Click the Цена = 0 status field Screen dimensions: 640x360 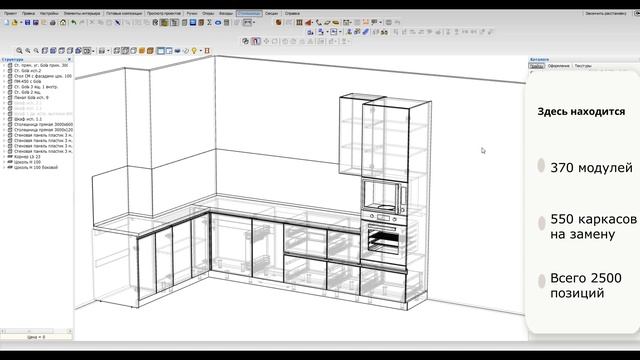point(36,337)
